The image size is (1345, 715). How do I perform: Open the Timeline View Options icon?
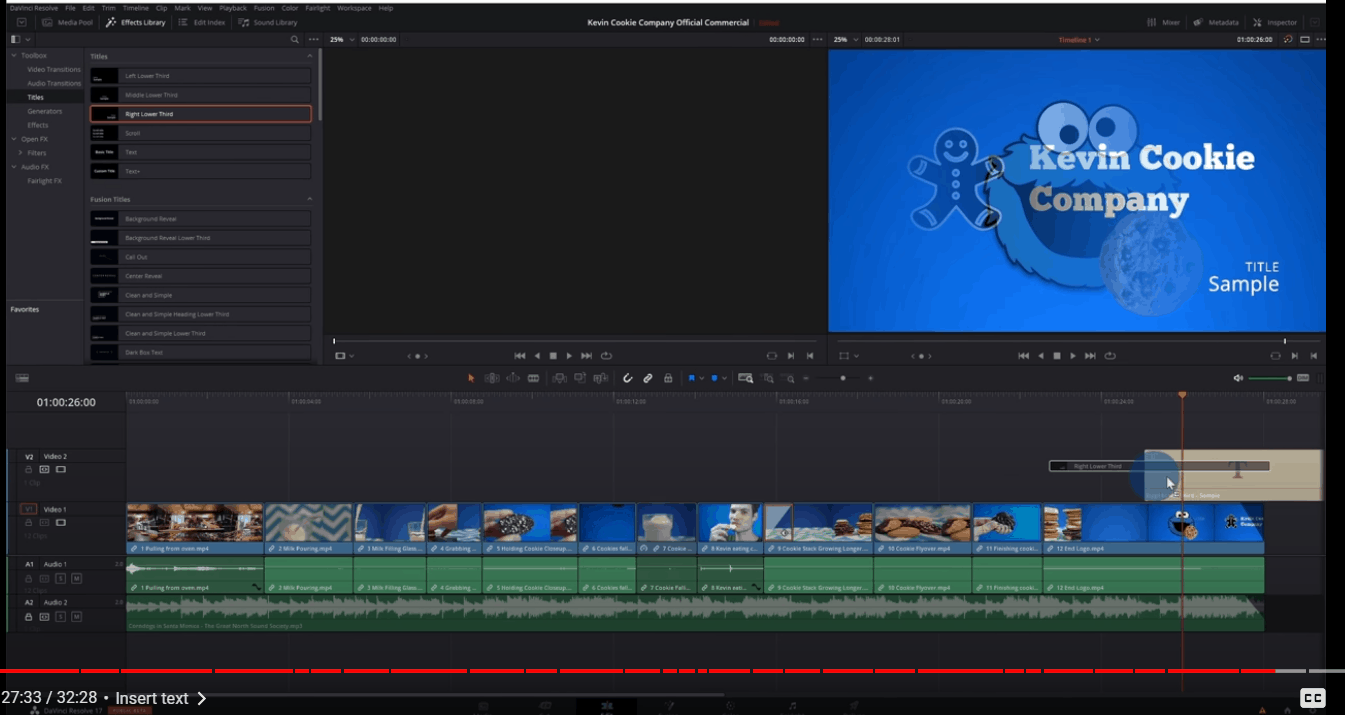coord(22,378)
